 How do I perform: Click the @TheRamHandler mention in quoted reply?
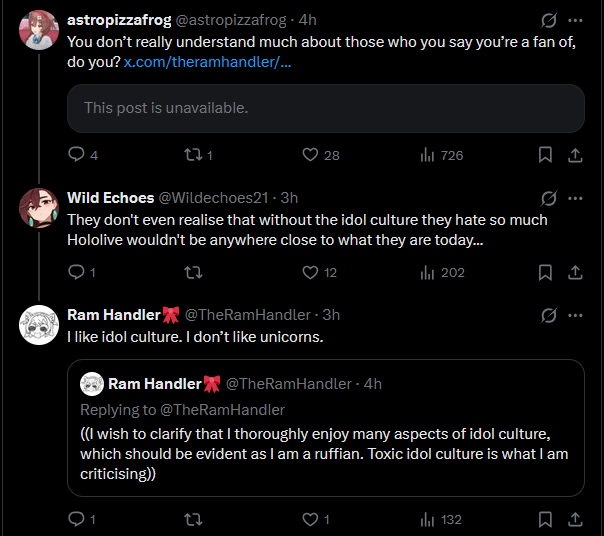220,409
